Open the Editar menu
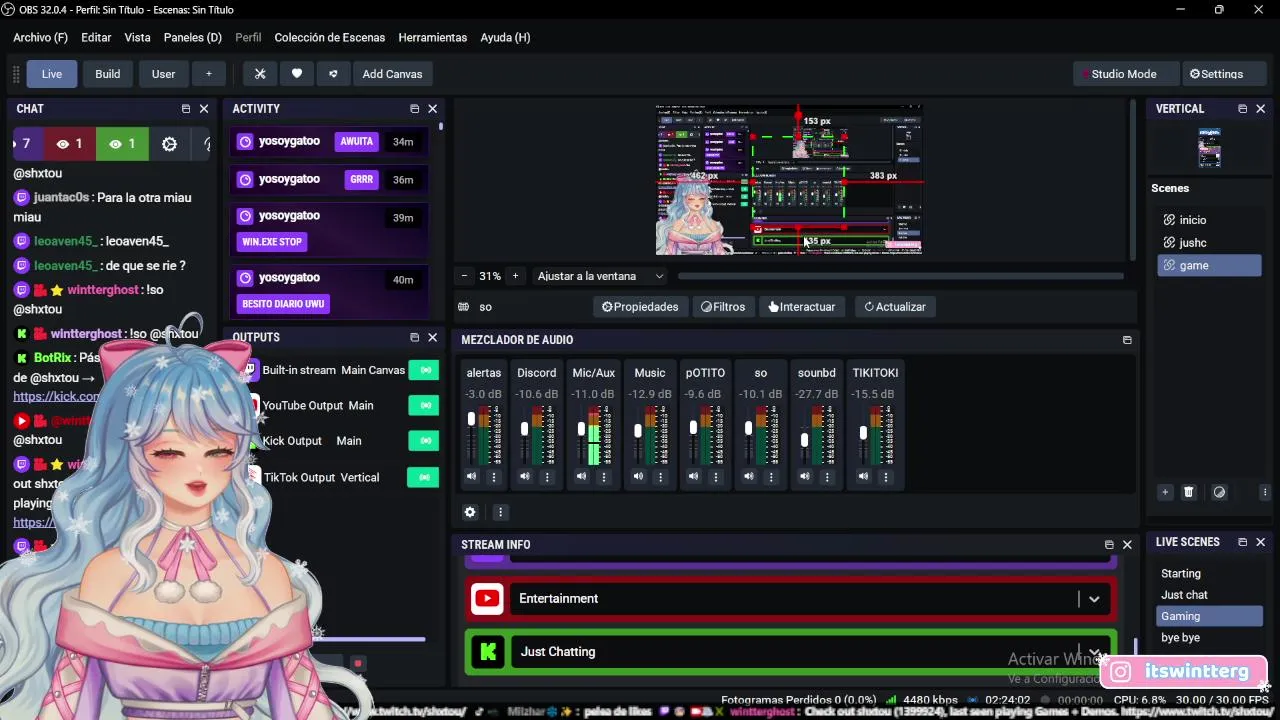Screen dimensions: 1280x720 pyautogui.click(x=96, y=37)
